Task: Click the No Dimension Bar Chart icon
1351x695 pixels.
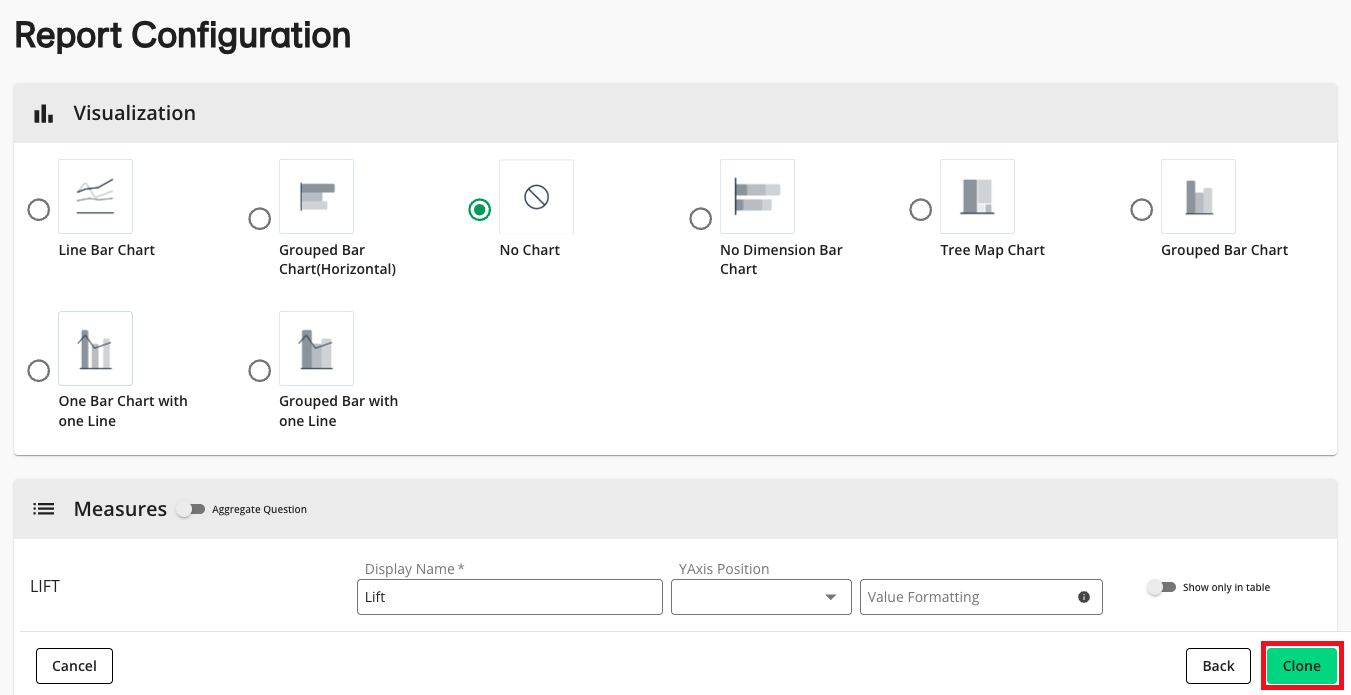Action: pyautogui.click(x=757, y=196)
